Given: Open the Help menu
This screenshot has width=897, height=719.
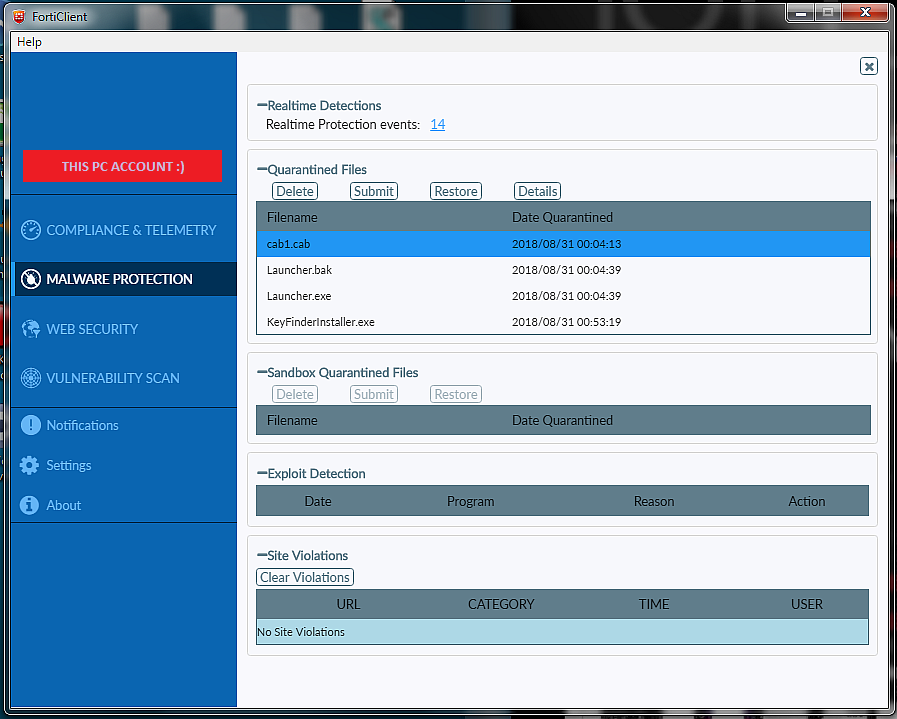Looking at the screenshot, I should tap(30, 42).
